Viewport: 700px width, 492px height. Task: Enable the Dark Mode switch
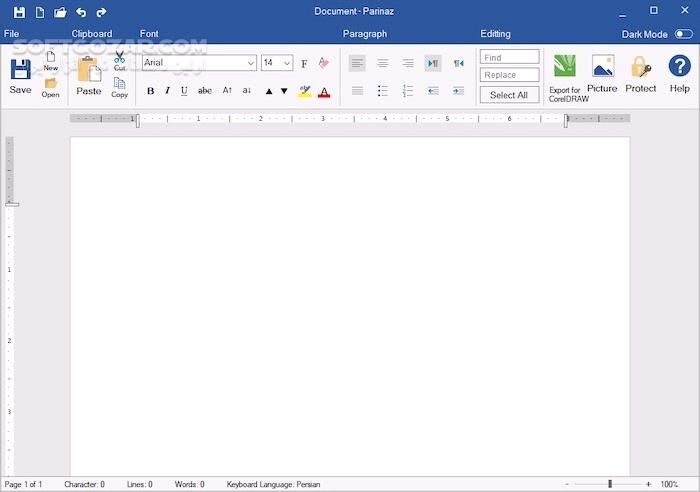tap(682, 34)
